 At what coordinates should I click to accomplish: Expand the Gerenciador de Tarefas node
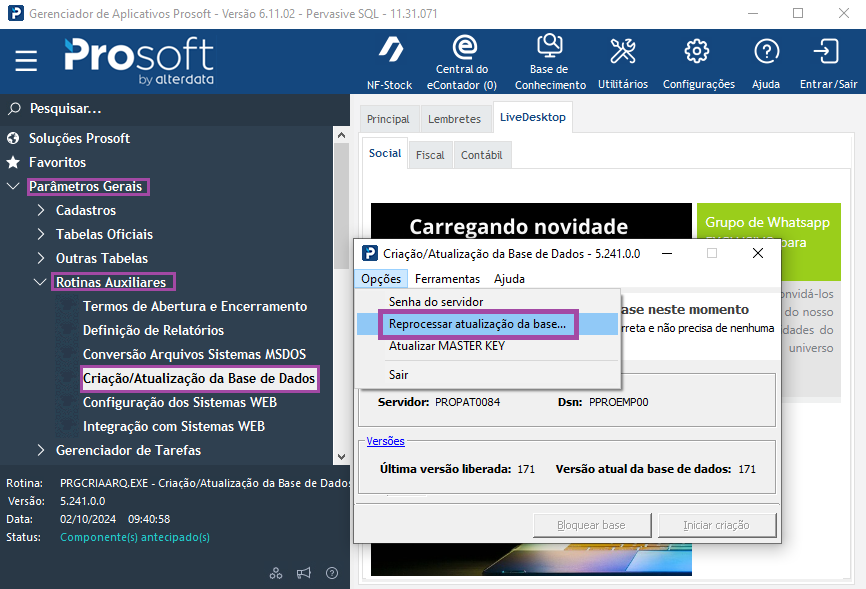coord(41,450)
